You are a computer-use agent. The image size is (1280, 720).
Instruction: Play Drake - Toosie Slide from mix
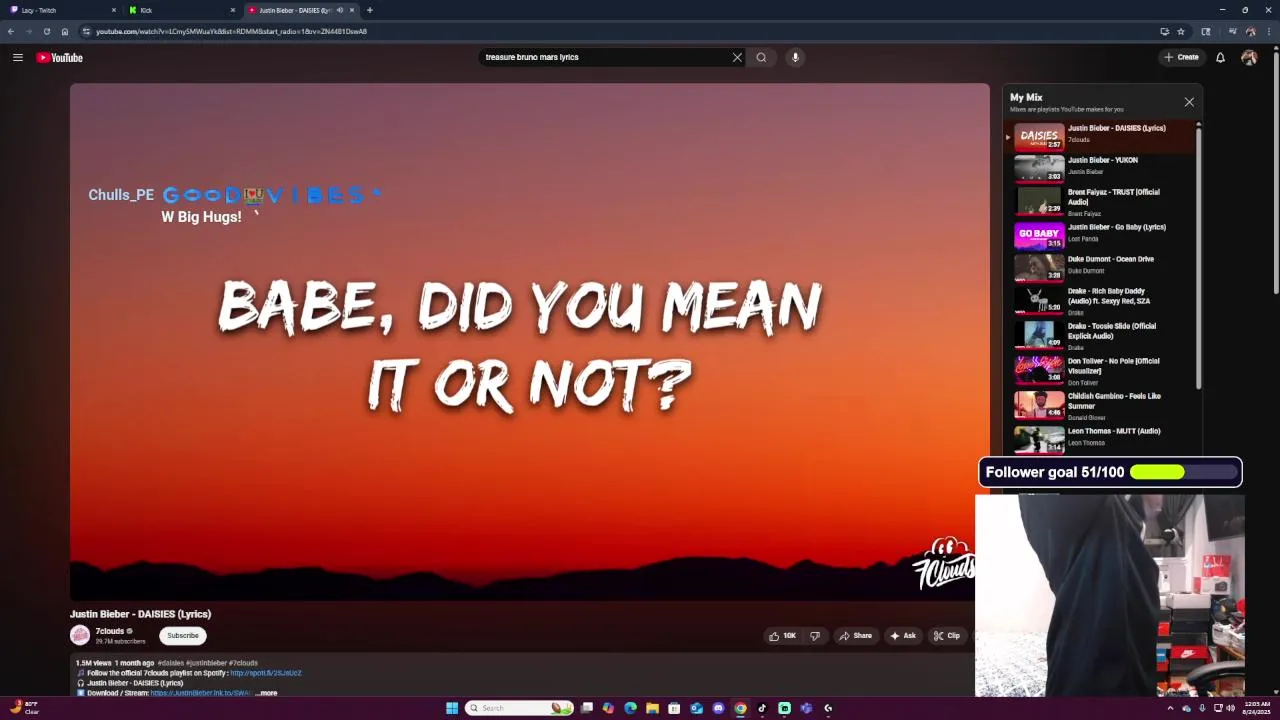(x=1100, y=335)
